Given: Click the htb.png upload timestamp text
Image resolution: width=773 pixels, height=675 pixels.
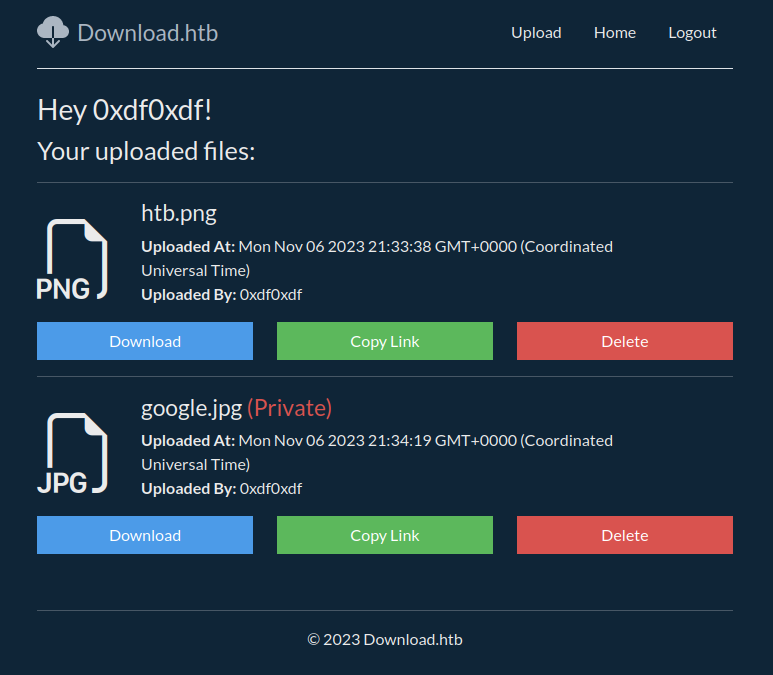Looking at the screenshot, I should [x=377, y=247].
